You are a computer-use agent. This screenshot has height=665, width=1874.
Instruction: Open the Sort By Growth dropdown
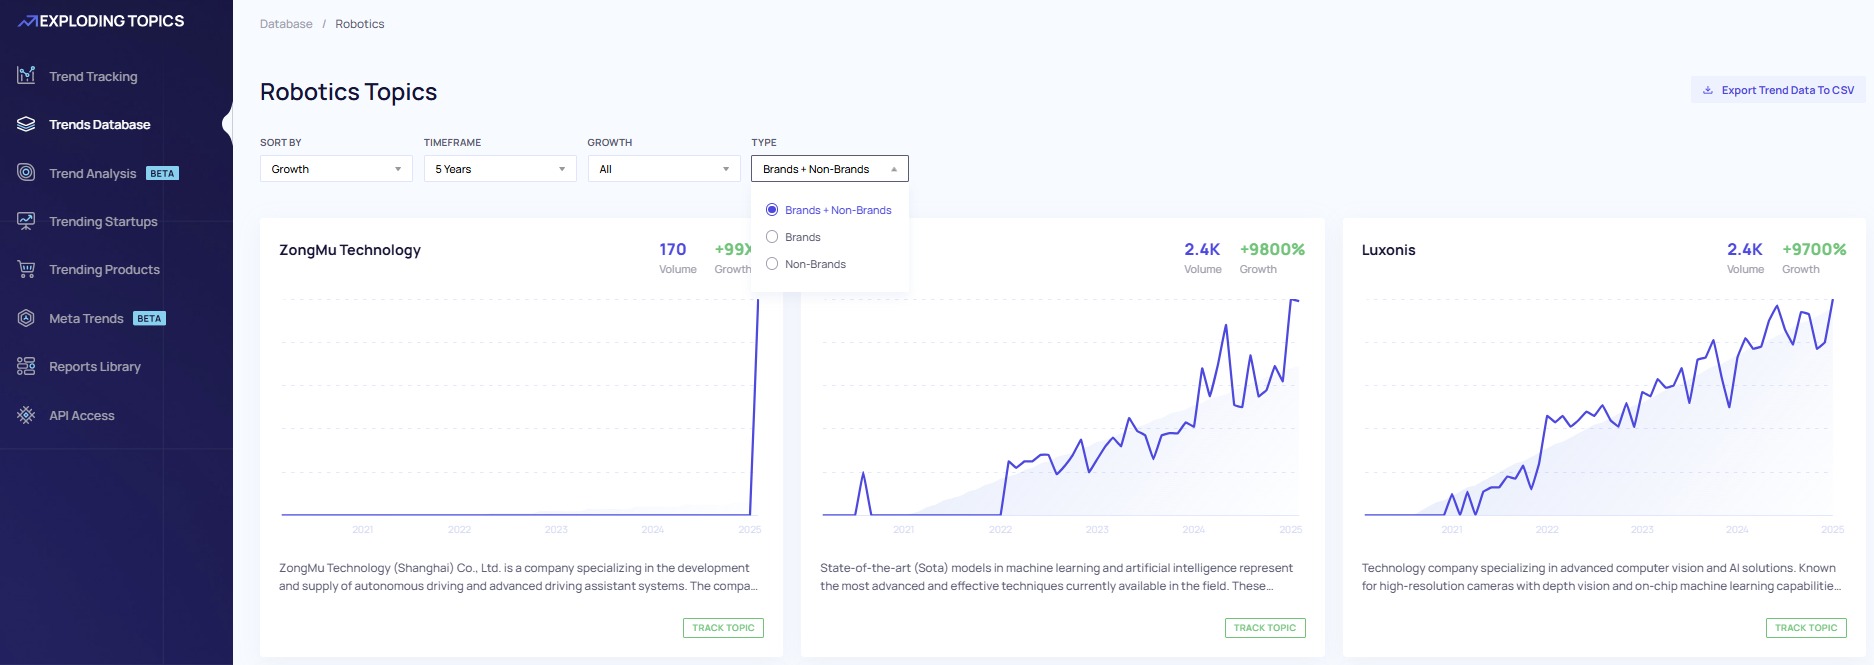pyautogui.click(x=336, y=169)
